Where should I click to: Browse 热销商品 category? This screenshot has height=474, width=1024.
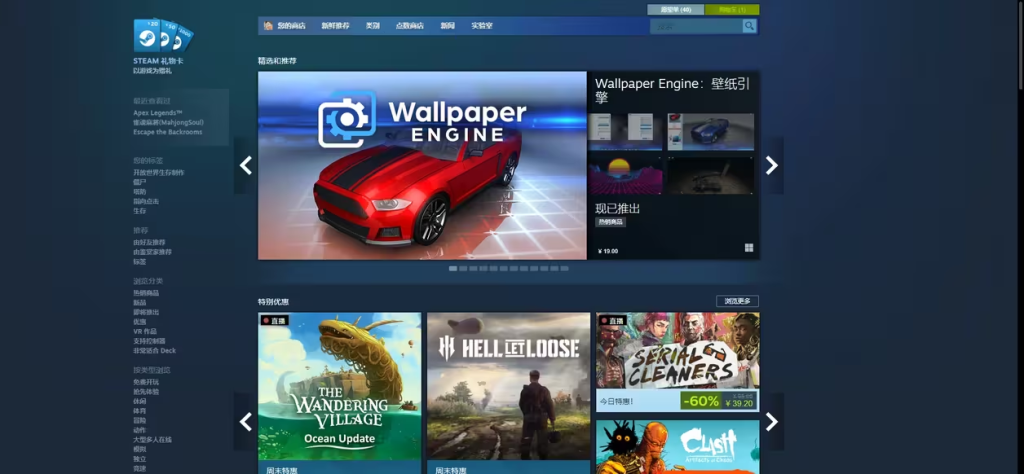[146, 293]
